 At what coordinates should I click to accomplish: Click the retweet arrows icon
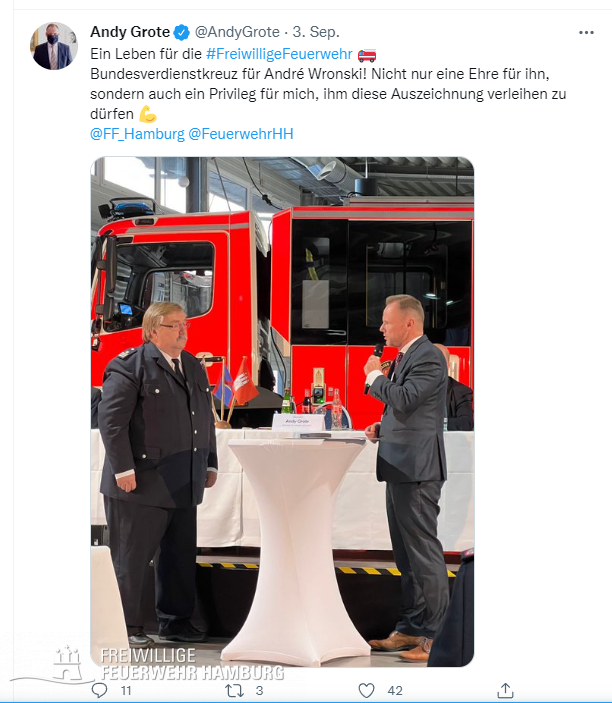coord(234,690)
